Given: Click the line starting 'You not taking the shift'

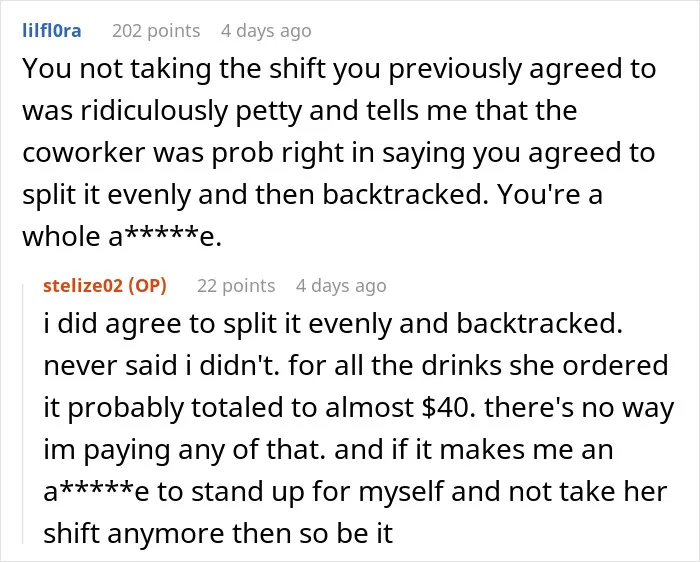Looking at the screenshot, I should point(339,69).
